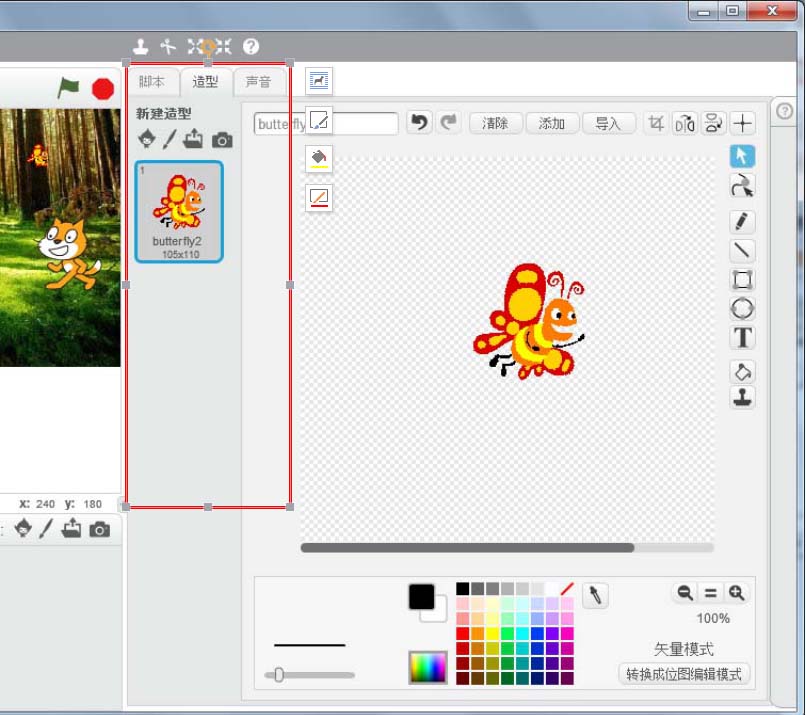Choose the Ellipse tool
The width and height of the screenshot is (806, 715).
pos(742,309)
